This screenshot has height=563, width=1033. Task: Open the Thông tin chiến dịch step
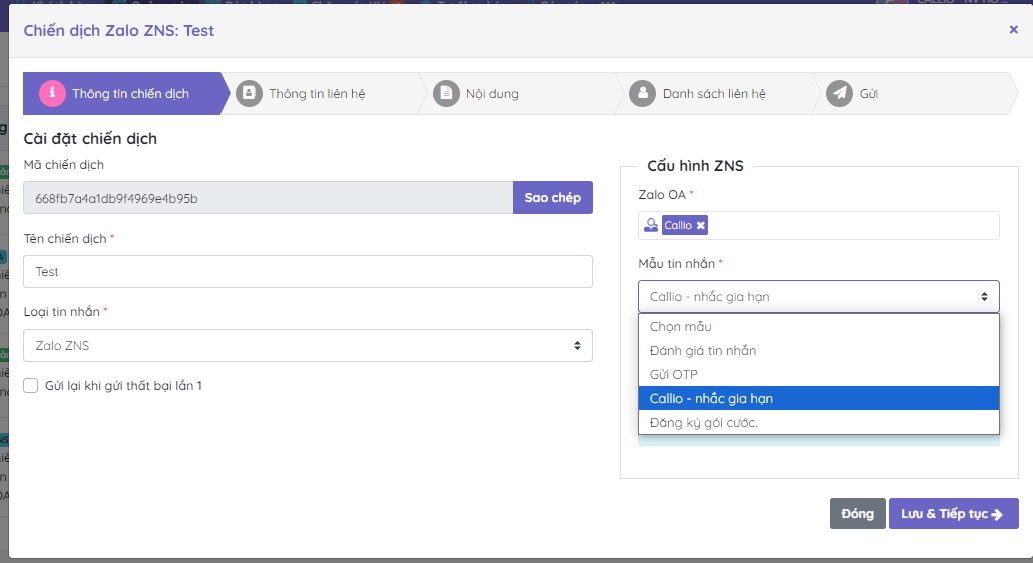click(124, 94)
